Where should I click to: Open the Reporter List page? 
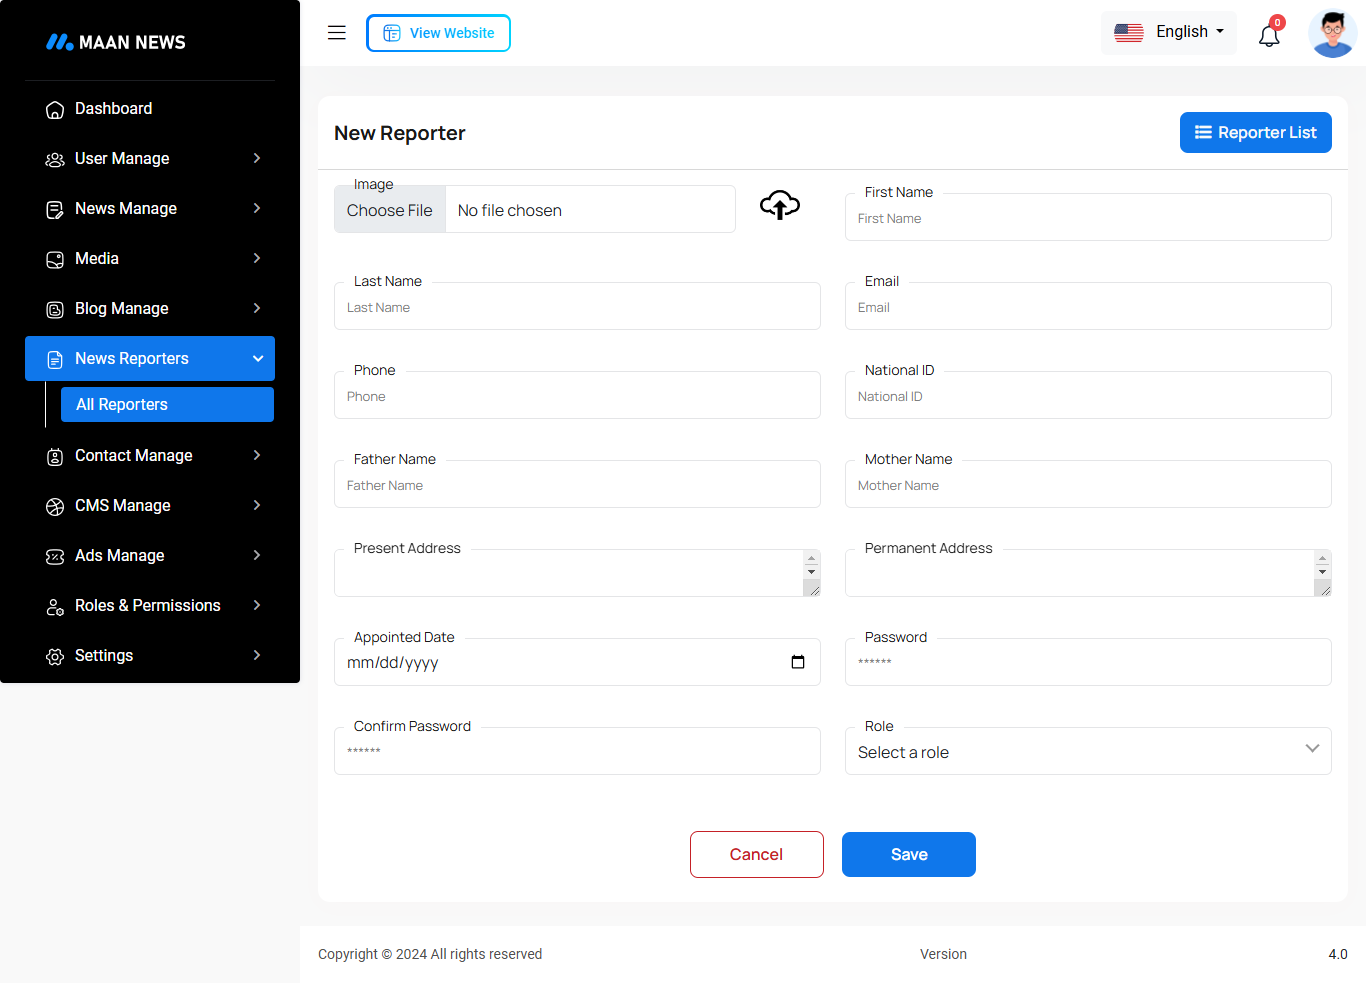pyautogui.click(x=1255, y=133)
